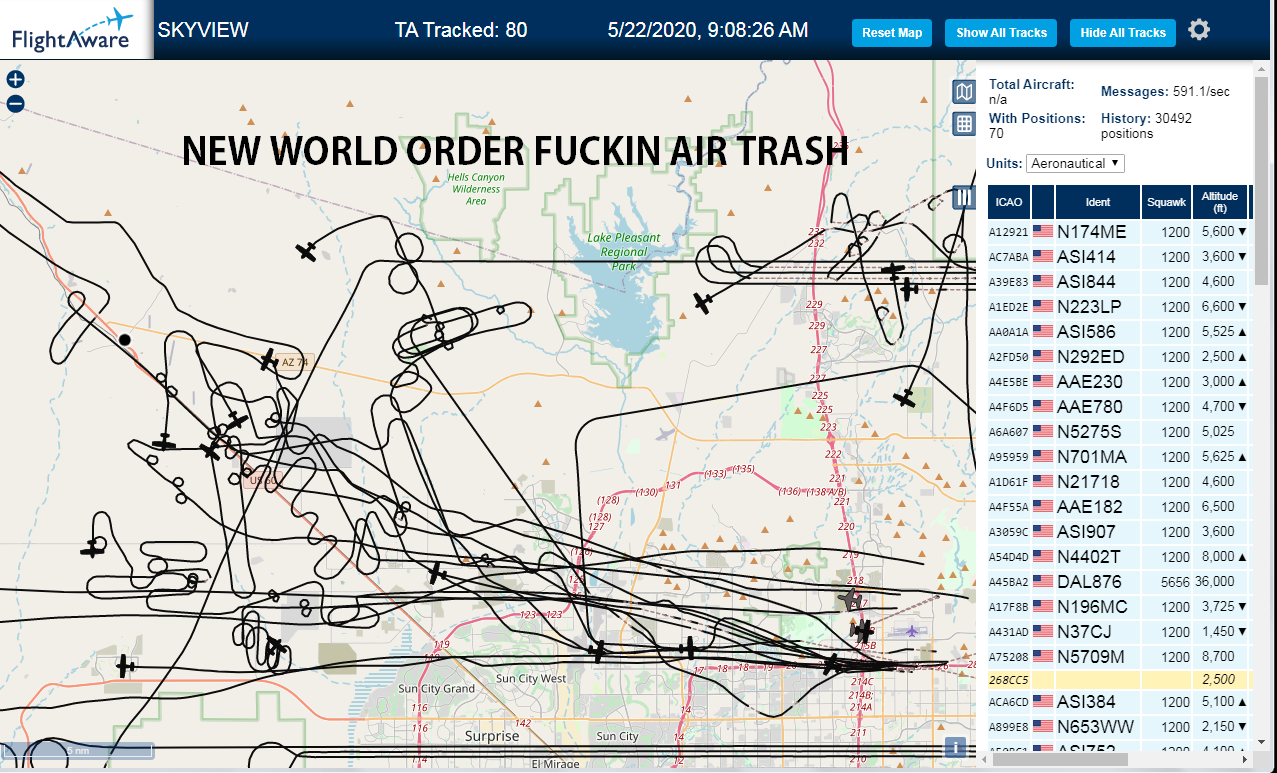Select the N174ME aircraft row
The image size is (1277, 773).
(x=1120, y=232)
